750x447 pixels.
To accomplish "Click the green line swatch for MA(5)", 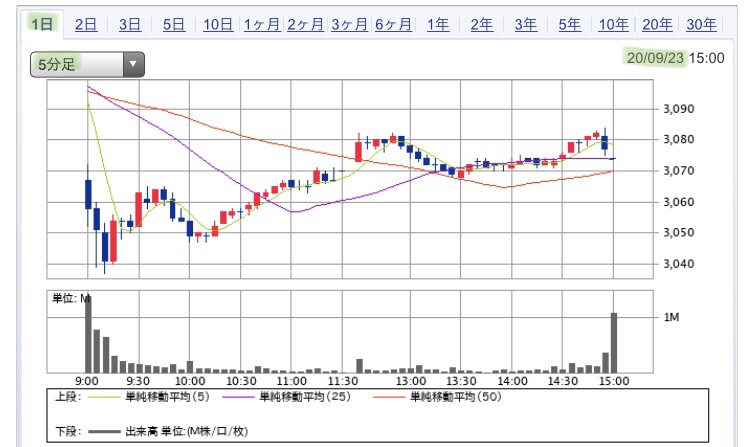I will point(104,397).
